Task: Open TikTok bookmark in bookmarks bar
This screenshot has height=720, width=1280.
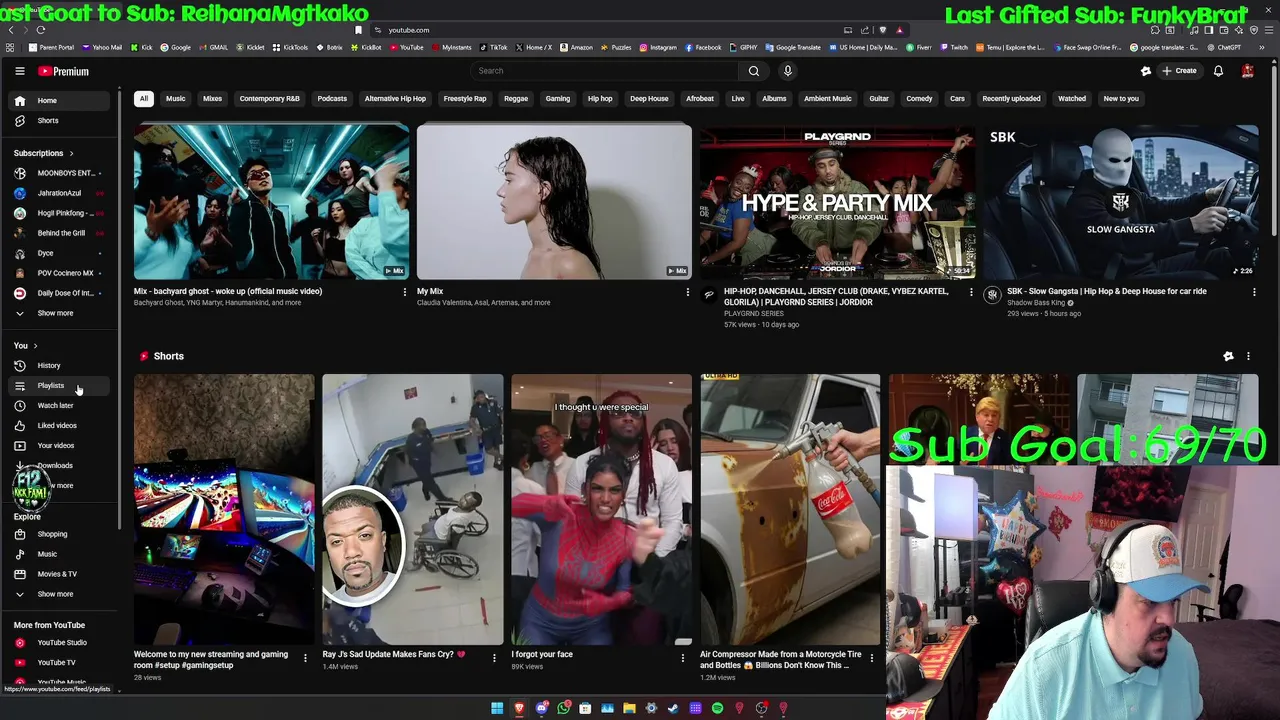Action: tap(494, 47)
